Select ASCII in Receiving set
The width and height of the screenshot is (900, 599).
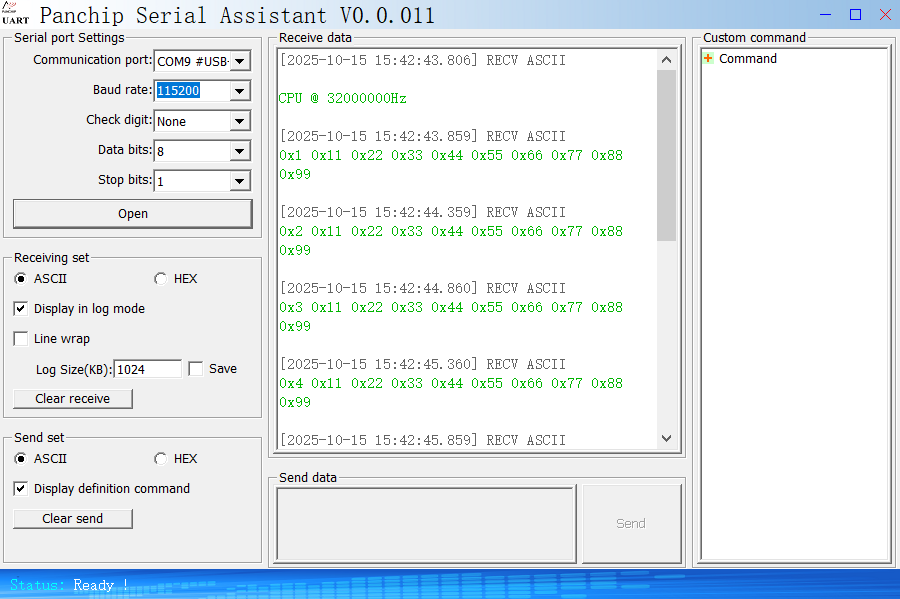point(21,279)
